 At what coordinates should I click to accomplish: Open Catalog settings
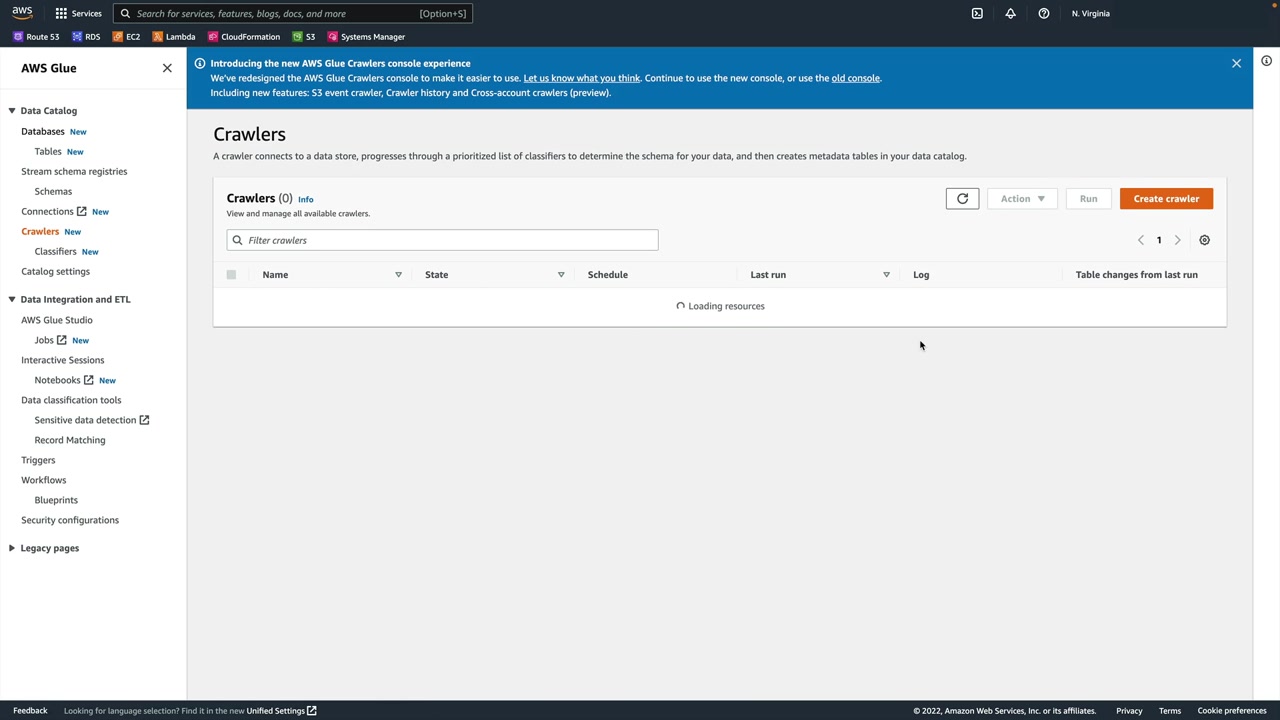click(55, 271)
